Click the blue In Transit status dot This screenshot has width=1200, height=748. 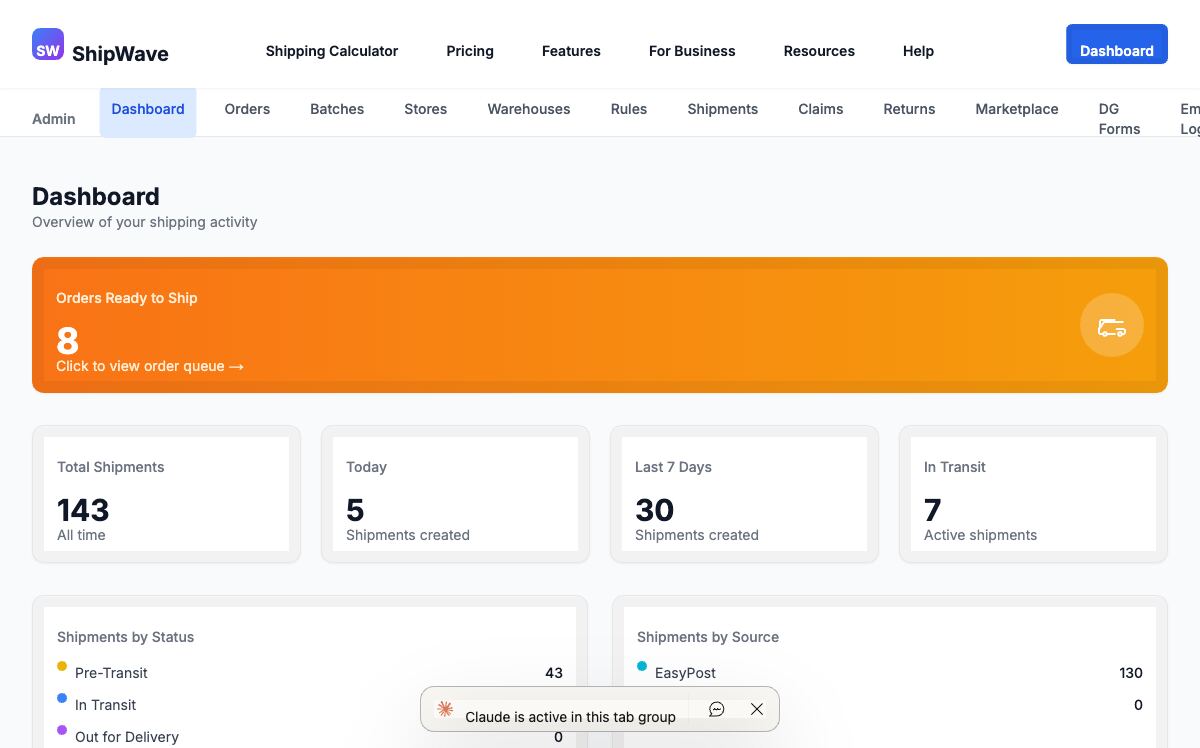pos(62,698)
